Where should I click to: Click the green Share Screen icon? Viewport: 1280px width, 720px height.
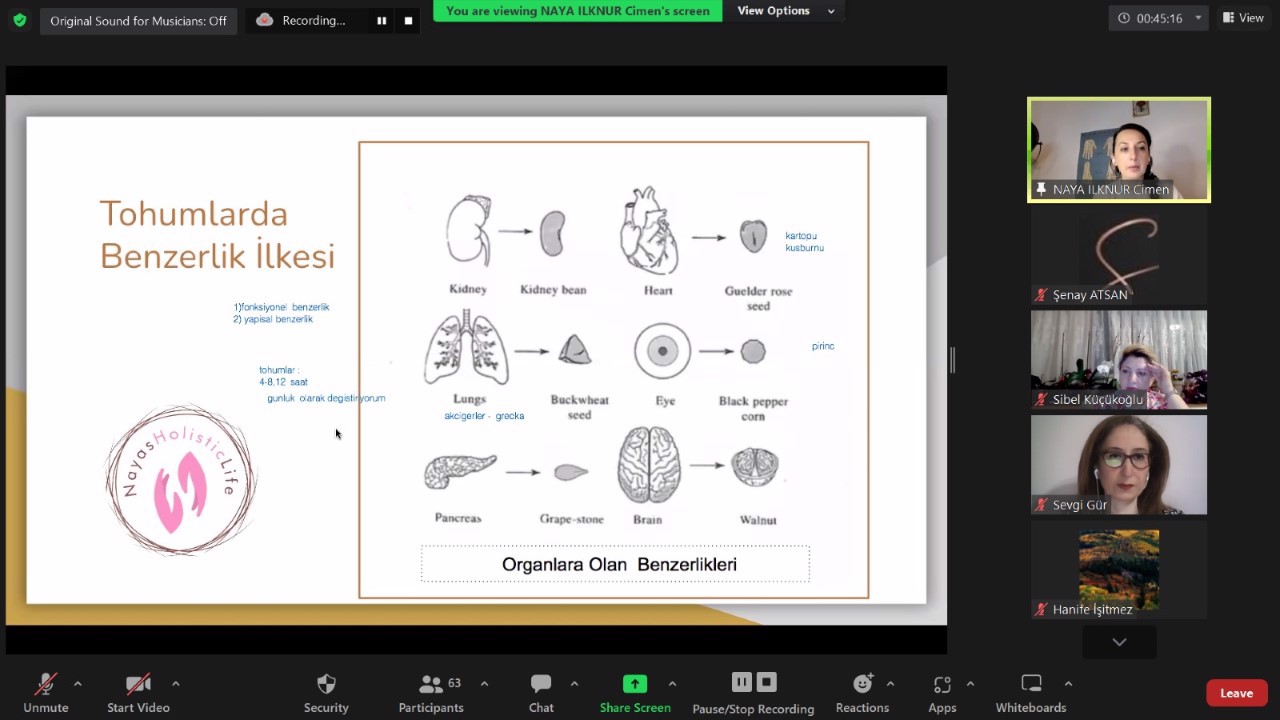pyautogui.click(x=635, y=684)
